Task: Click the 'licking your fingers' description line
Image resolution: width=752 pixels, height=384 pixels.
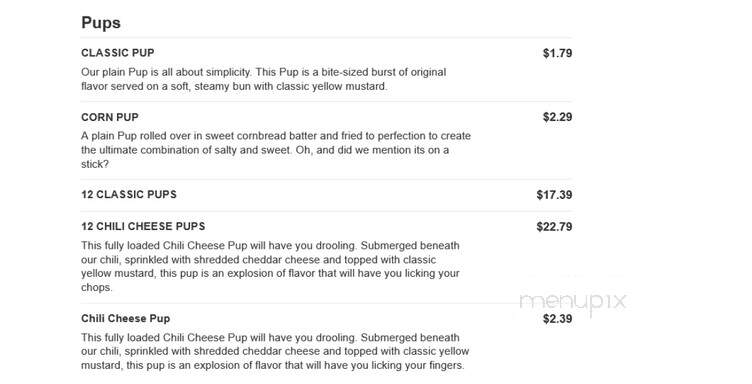Action: [x=273, y=365]
